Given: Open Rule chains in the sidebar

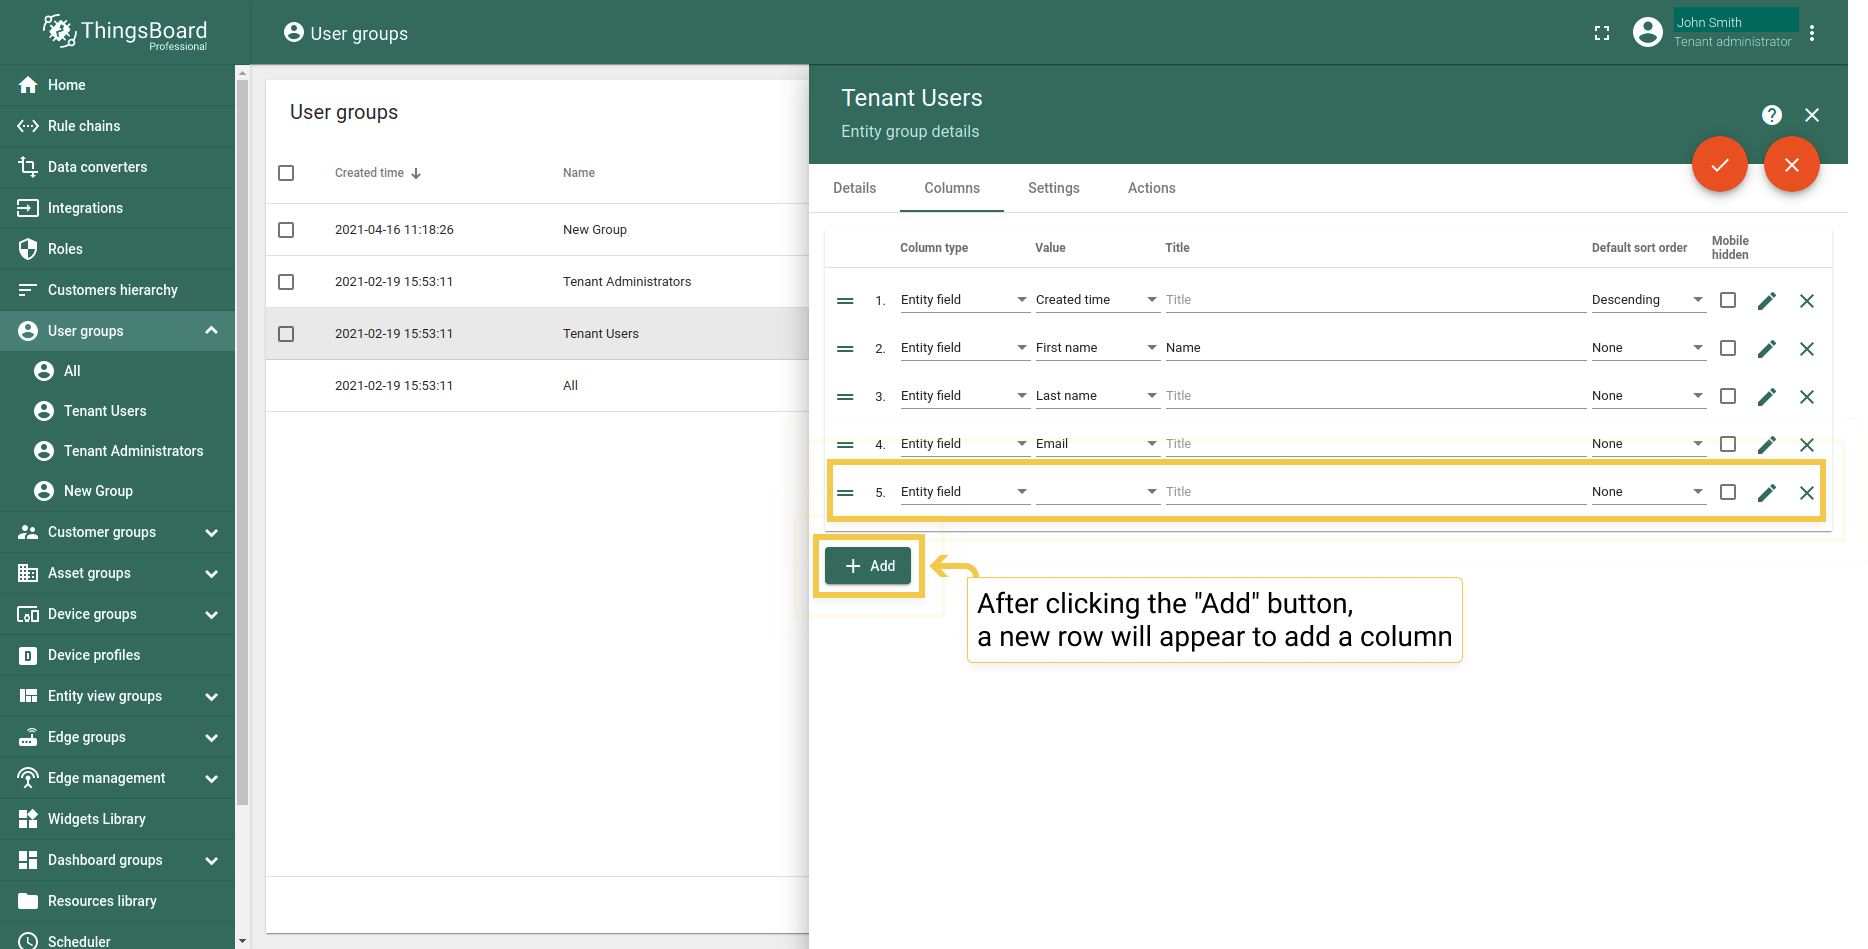Looking at the screenshot, I should [x=84, y=126].
